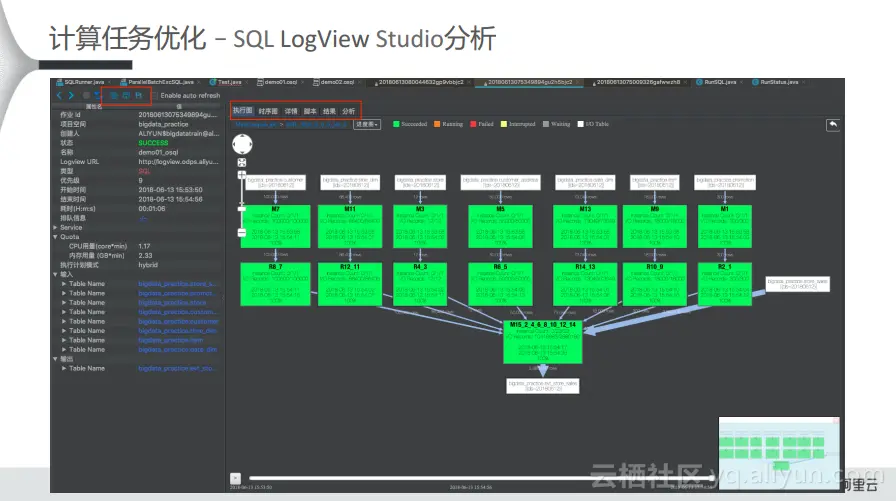Select the R12_11 task node
The width and height of the screenshot is (896, 501).
click(x=350, y=284)
